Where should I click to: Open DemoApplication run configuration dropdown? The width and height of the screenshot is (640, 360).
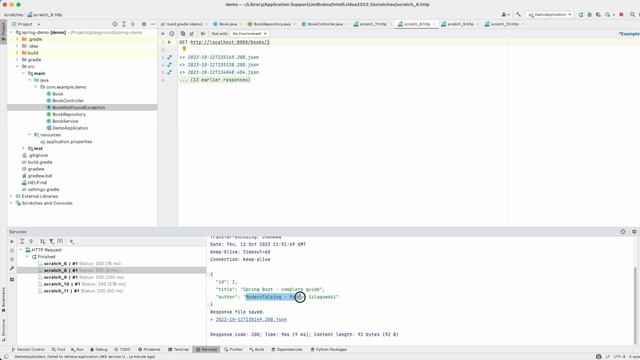(549, 14)
